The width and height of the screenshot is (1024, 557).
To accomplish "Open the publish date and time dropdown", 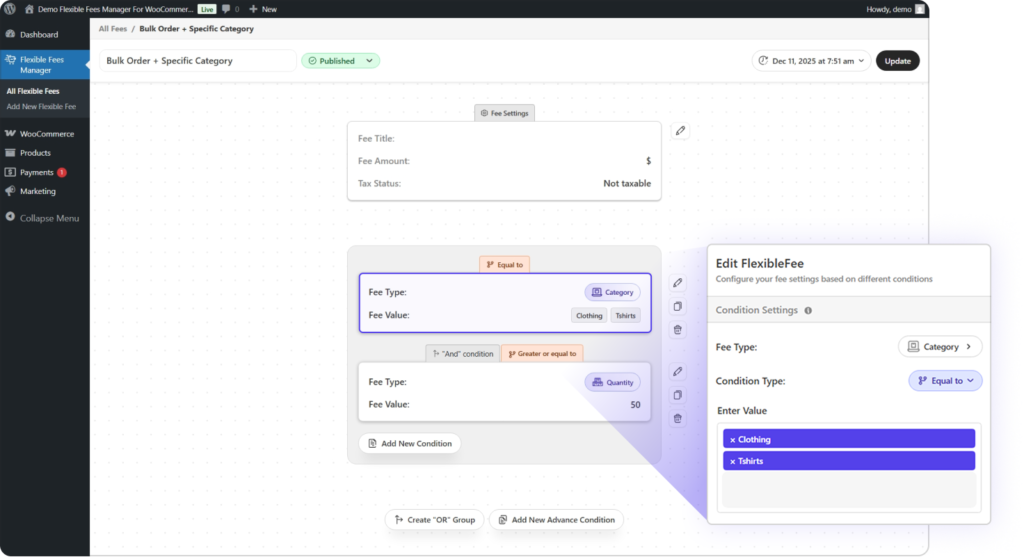I will pyautogui.click(x=811, y=61).
